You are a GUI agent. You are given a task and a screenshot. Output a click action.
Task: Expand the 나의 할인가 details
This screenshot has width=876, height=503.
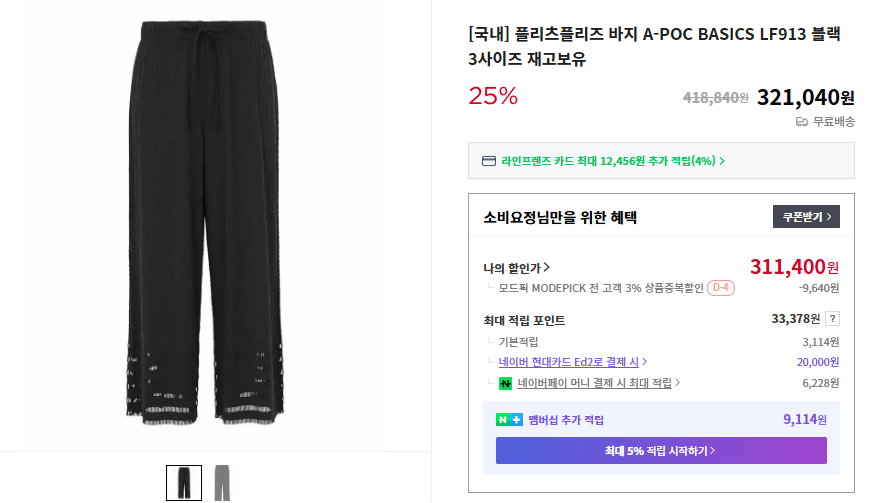[516, 268]
